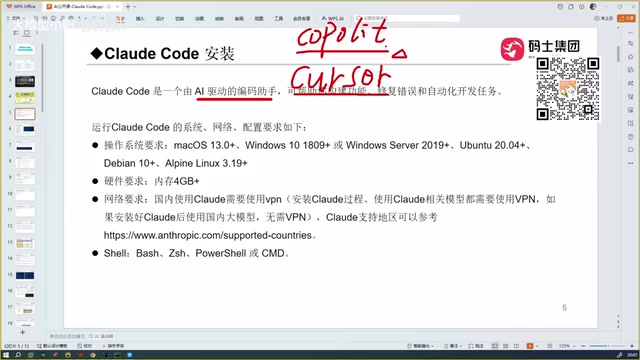Open 智能美化 smart beautify dropdown
The height and width of the screenshot is (360, 640).
[x=420, y=346]
